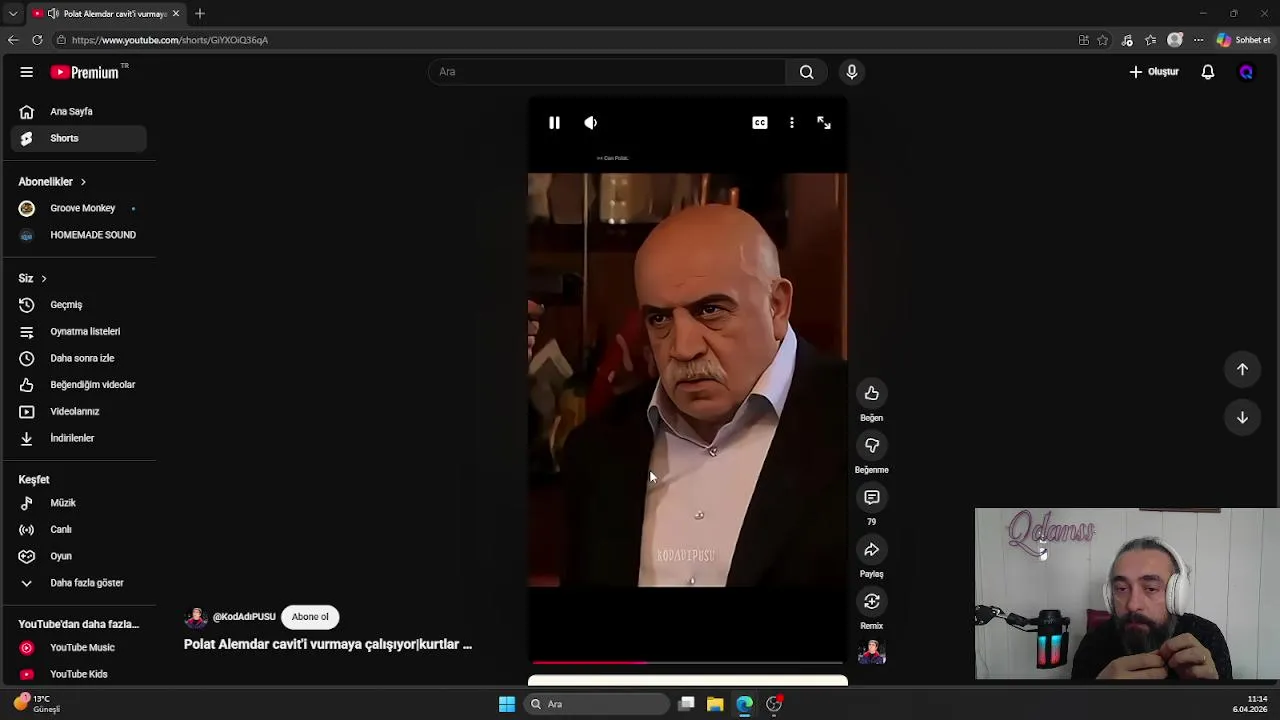1280x720 pixels.
Task: Open Müzik under Keşfet
Action: pyautogui.click(x=78, y=503)
